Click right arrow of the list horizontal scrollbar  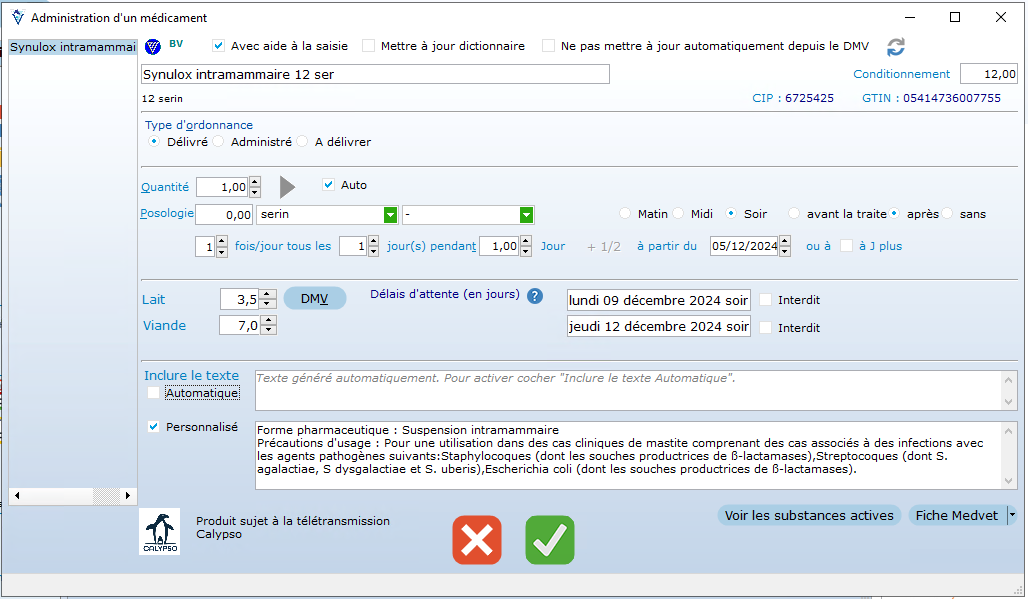[128, 495]
